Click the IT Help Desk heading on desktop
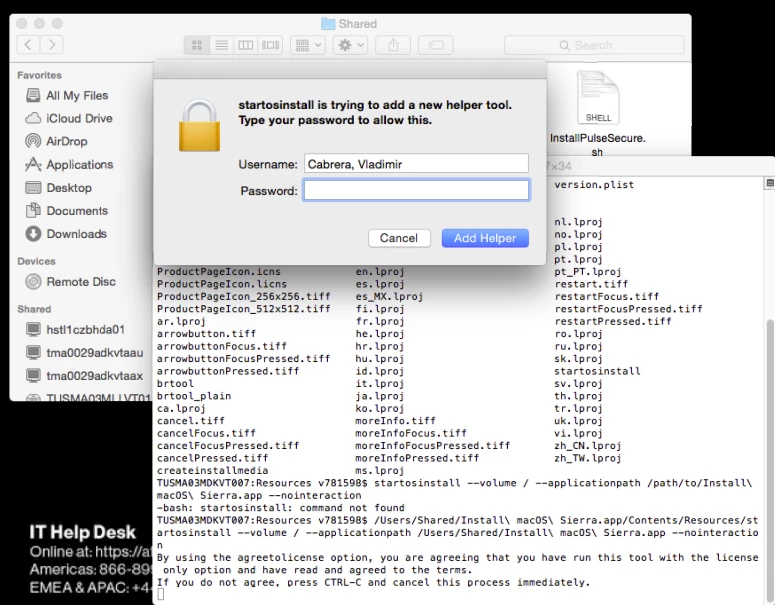 [82, 532]
